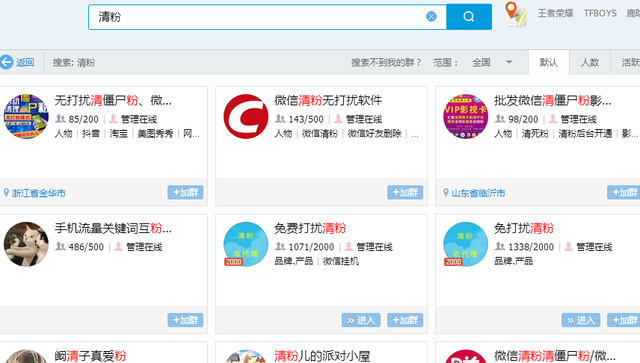This screenshot has width=640, height=363.
Task: Click members icon beside 85/200
Action: [x=60, y=119]
